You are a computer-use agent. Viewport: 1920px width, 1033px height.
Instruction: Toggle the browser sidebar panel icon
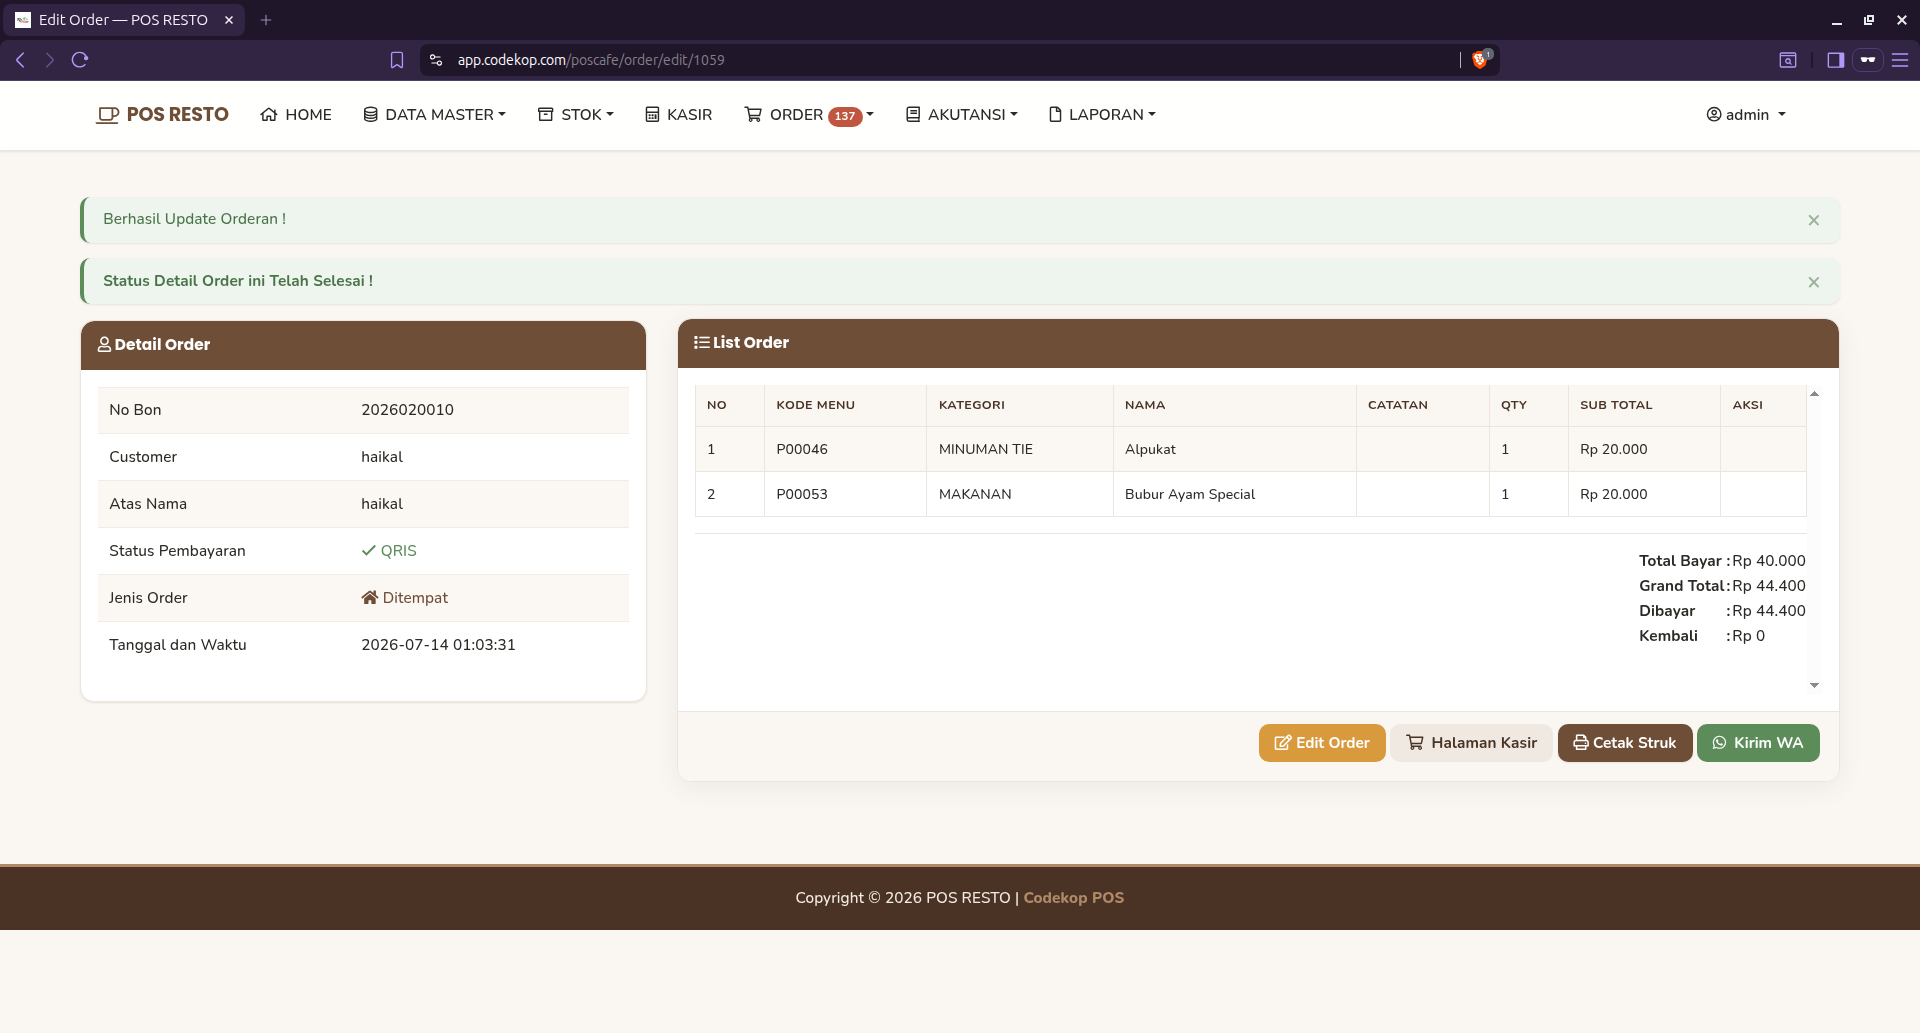click(x=1835, y=60)
